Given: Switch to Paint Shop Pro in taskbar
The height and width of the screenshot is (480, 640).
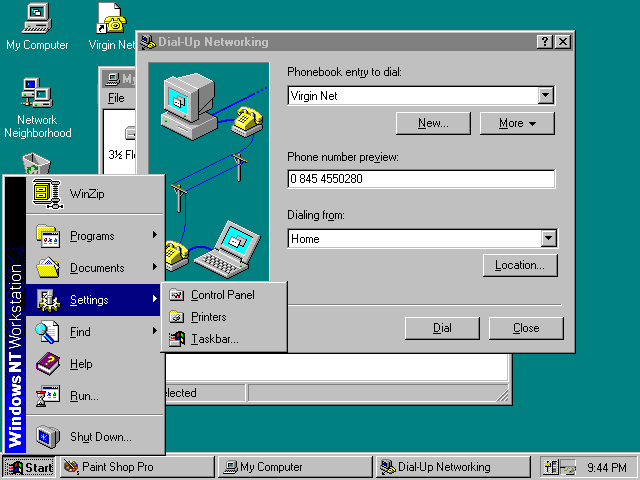Looking at the screenshot, I should pyautogui.click(x=137, y=467).
